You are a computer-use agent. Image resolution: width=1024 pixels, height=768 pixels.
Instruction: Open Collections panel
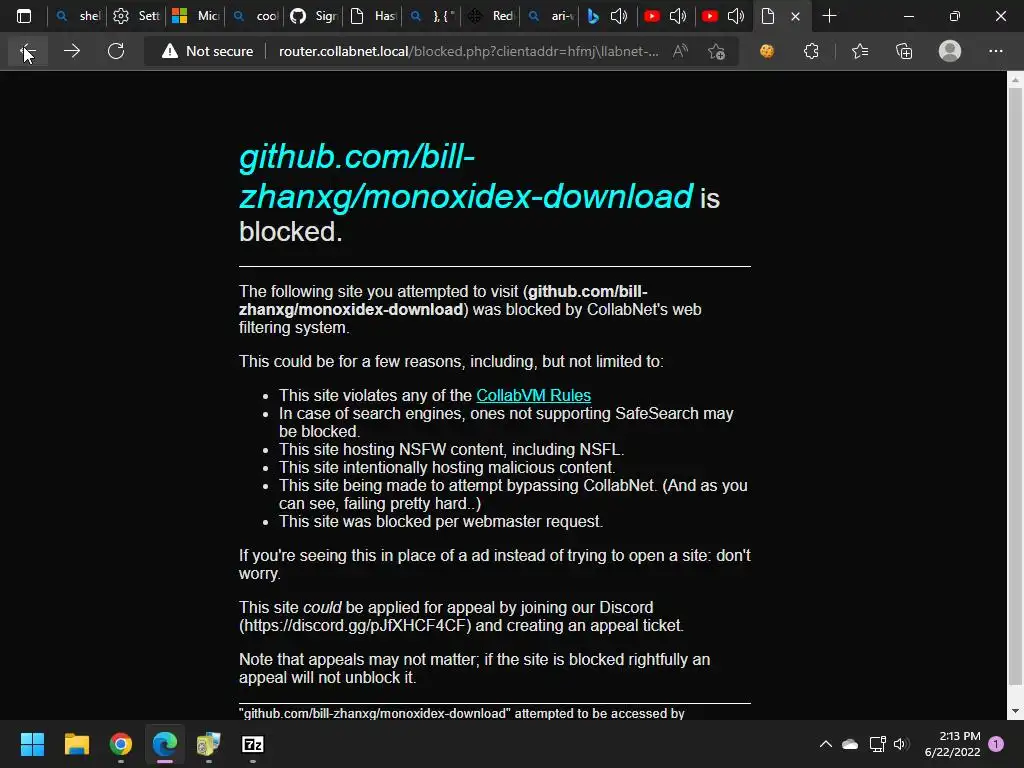click(x=904, y=51)
